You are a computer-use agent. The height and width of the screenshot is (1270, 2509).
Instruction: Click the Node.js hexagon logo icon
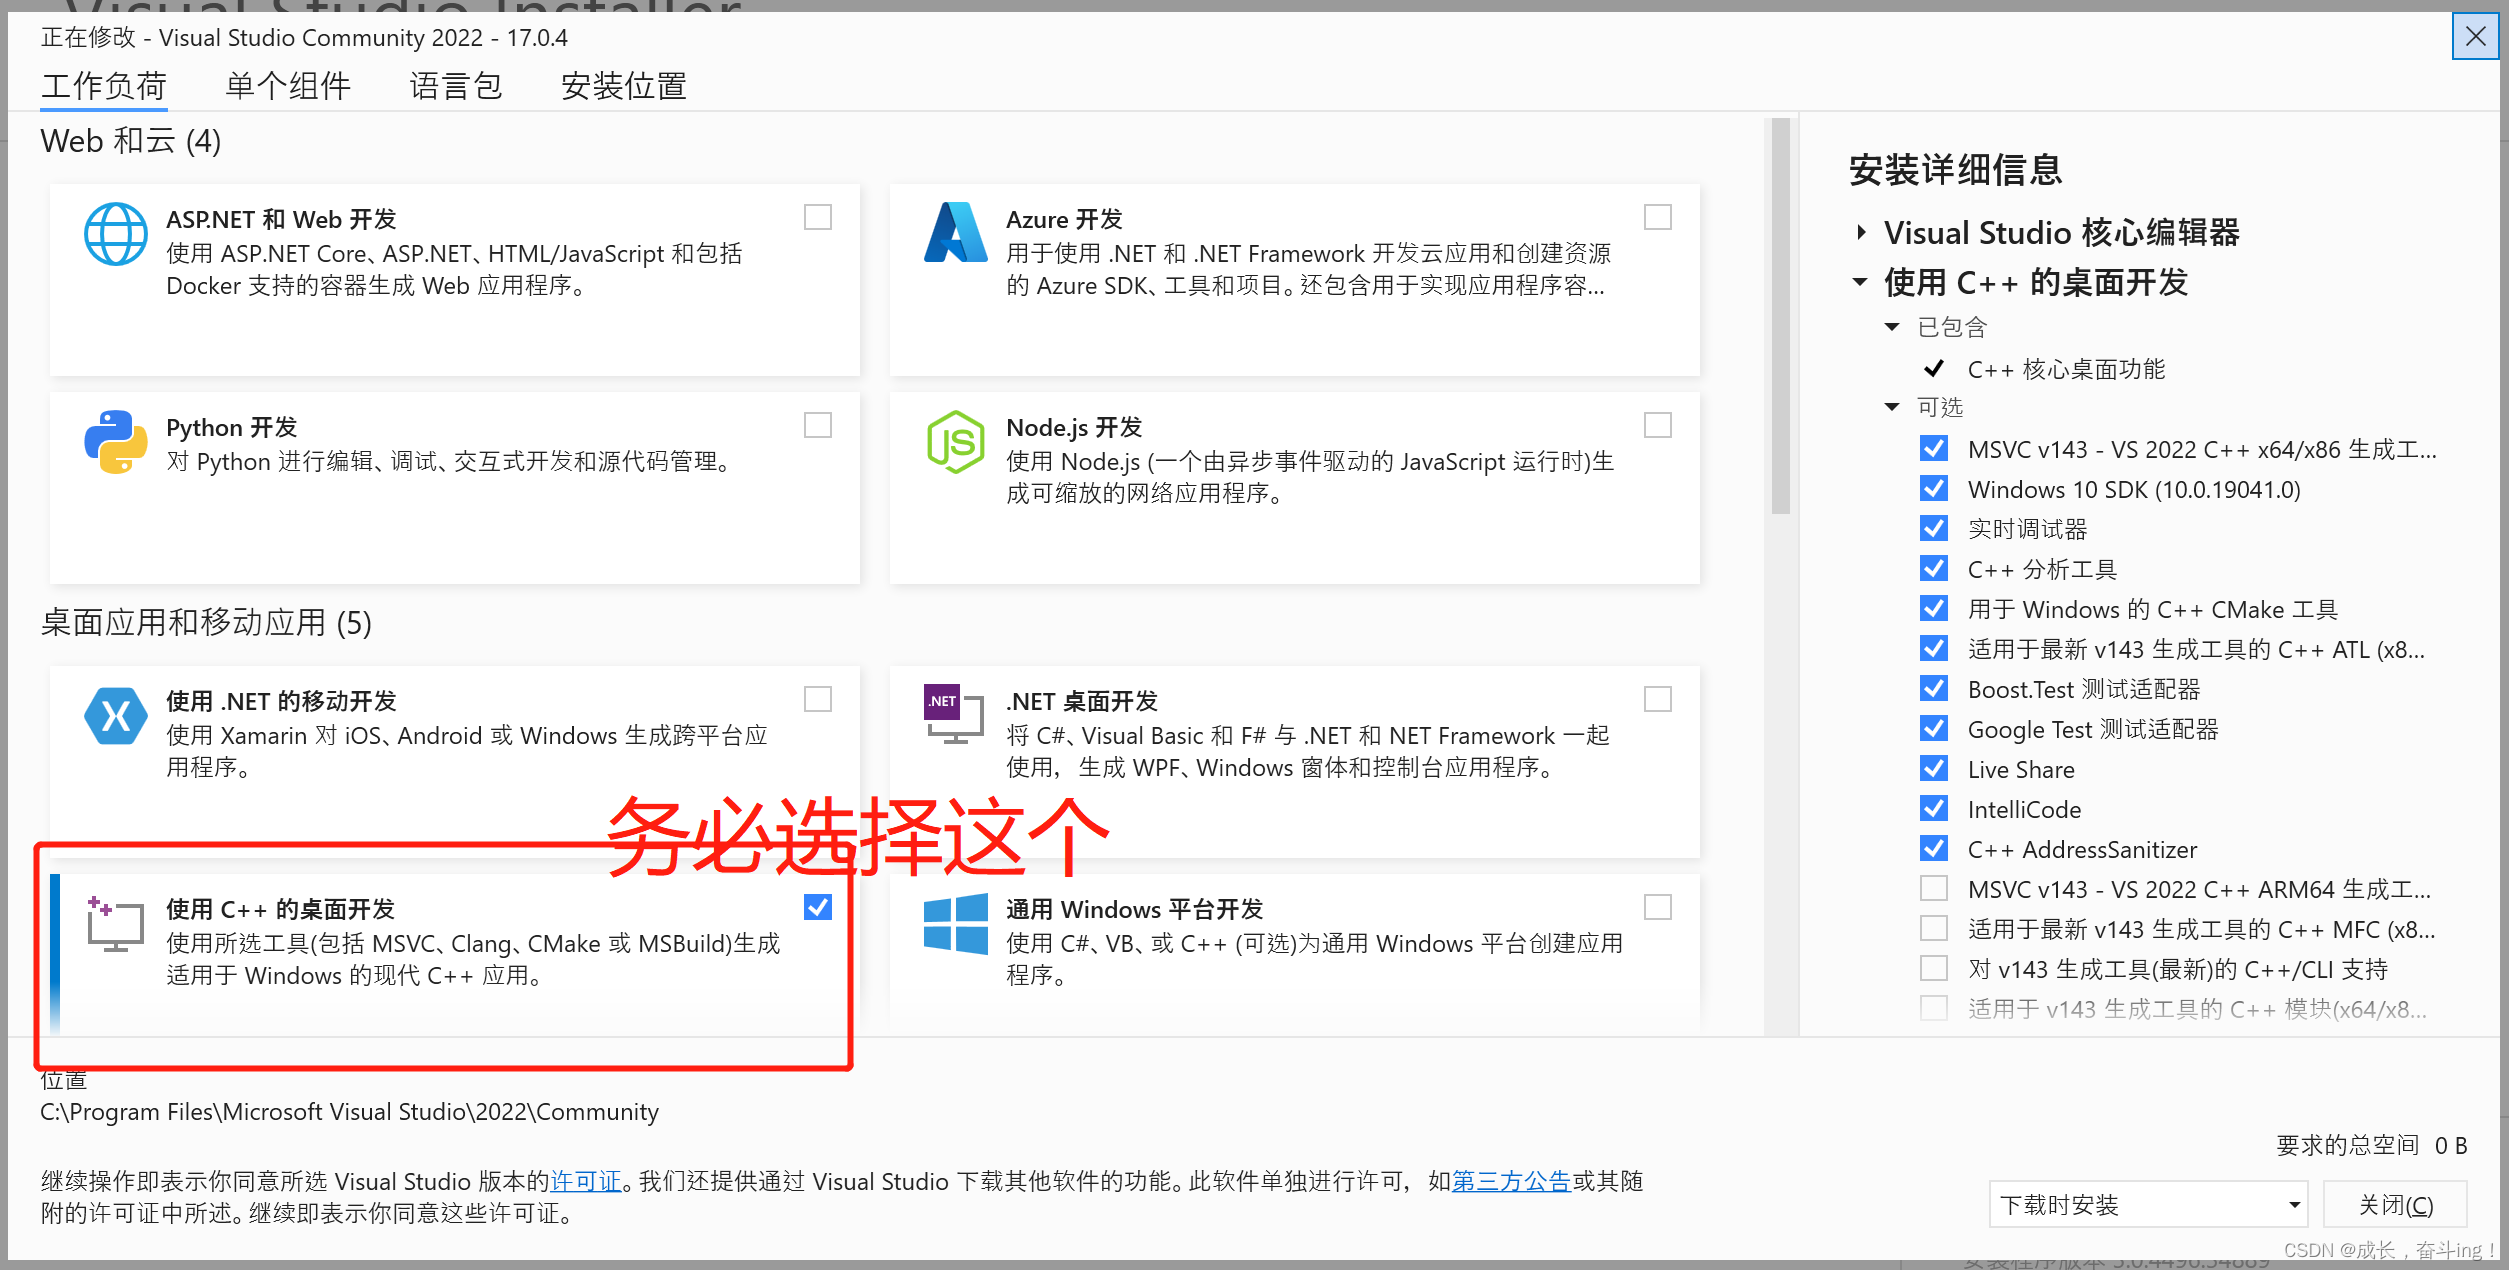coord(956,441)
